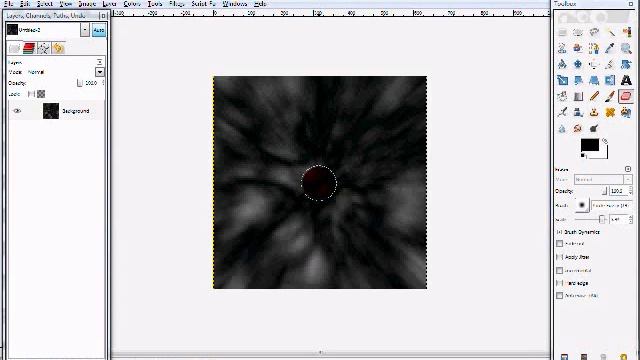Open the Windows menu

pos(234,4)
